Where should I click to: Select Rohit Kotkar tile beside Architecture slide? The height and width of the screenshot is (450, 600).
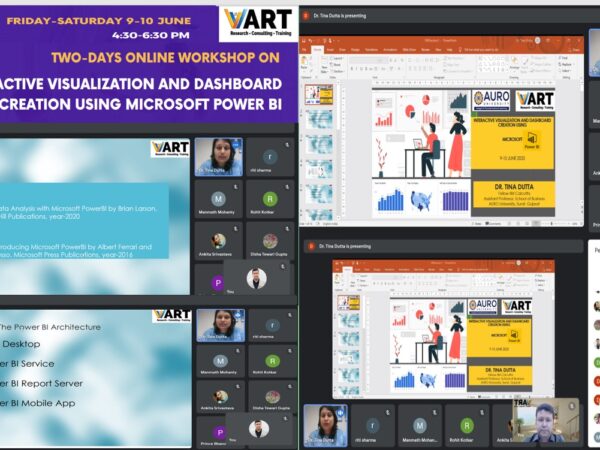point(272,361)
